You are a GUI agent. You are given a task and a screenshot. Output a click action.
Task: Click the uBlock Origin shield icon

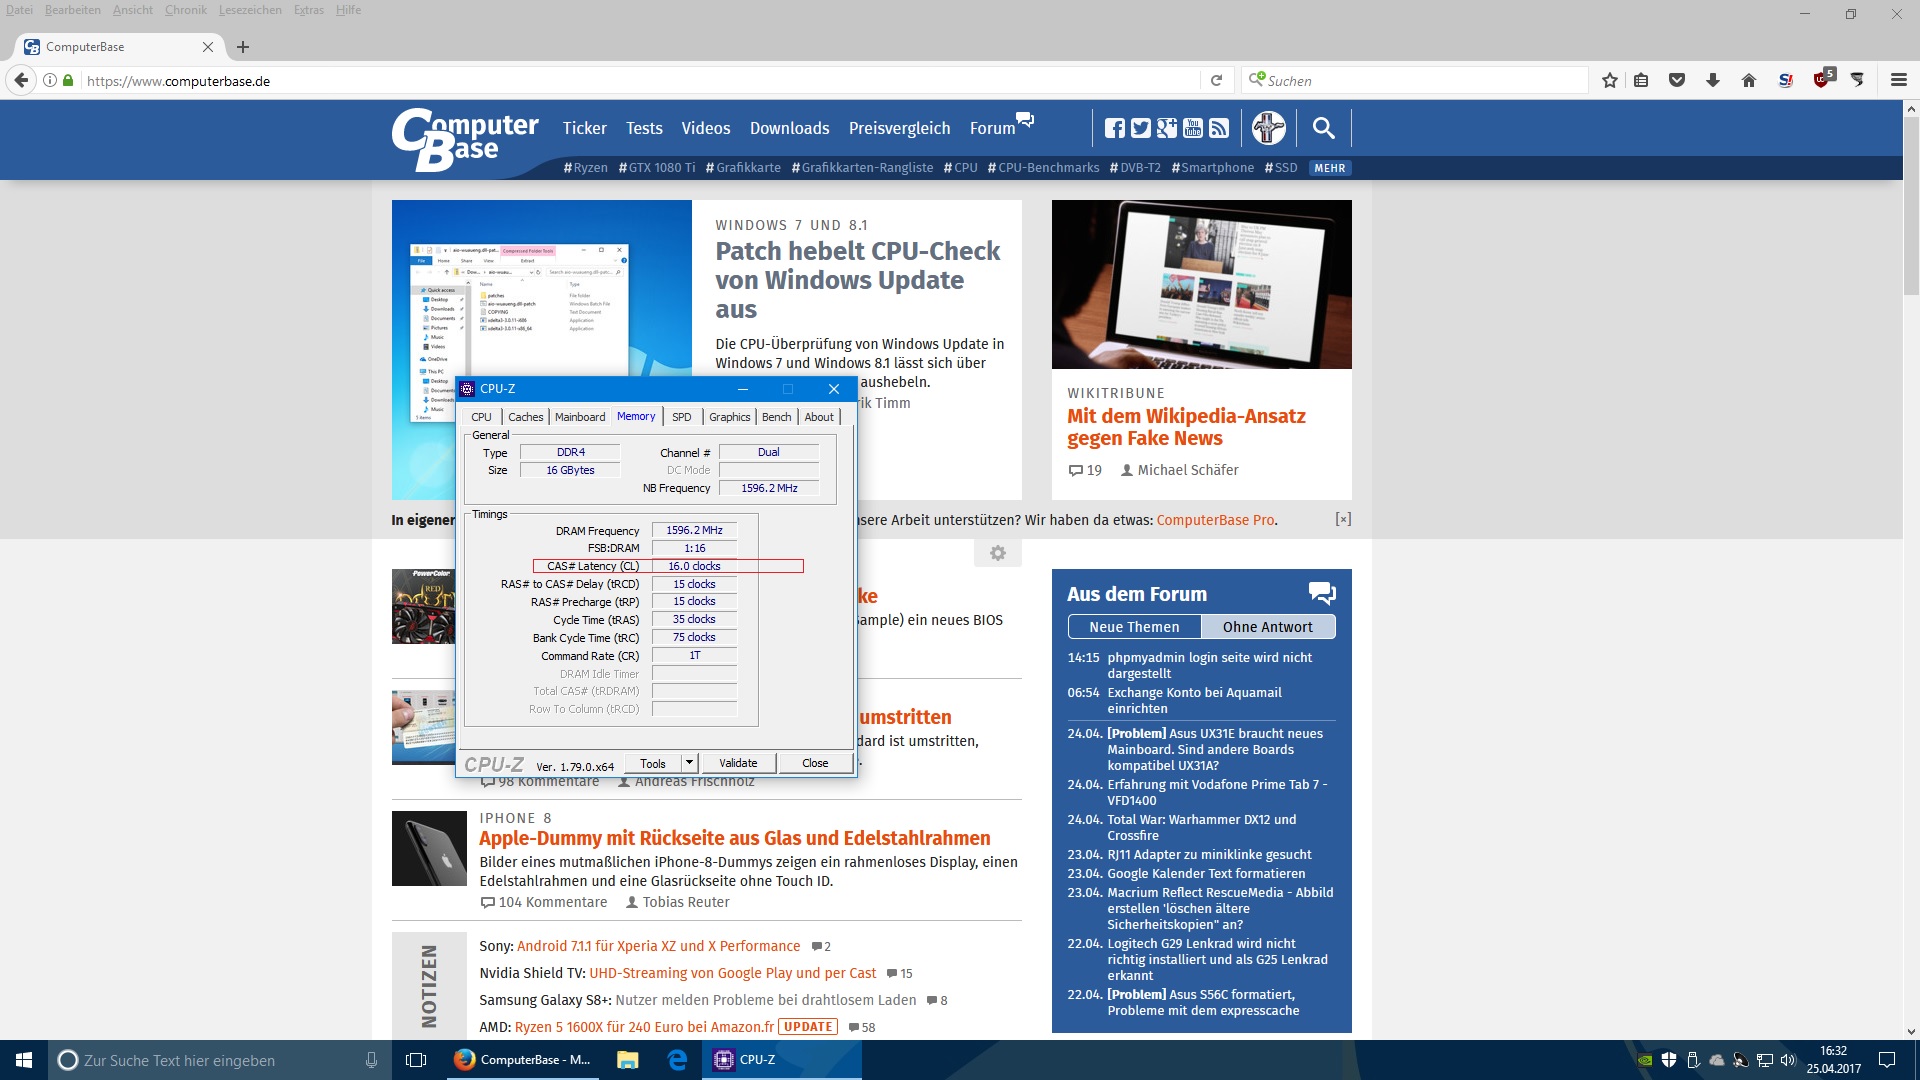pyautogui.click(x=1822, y=81)
